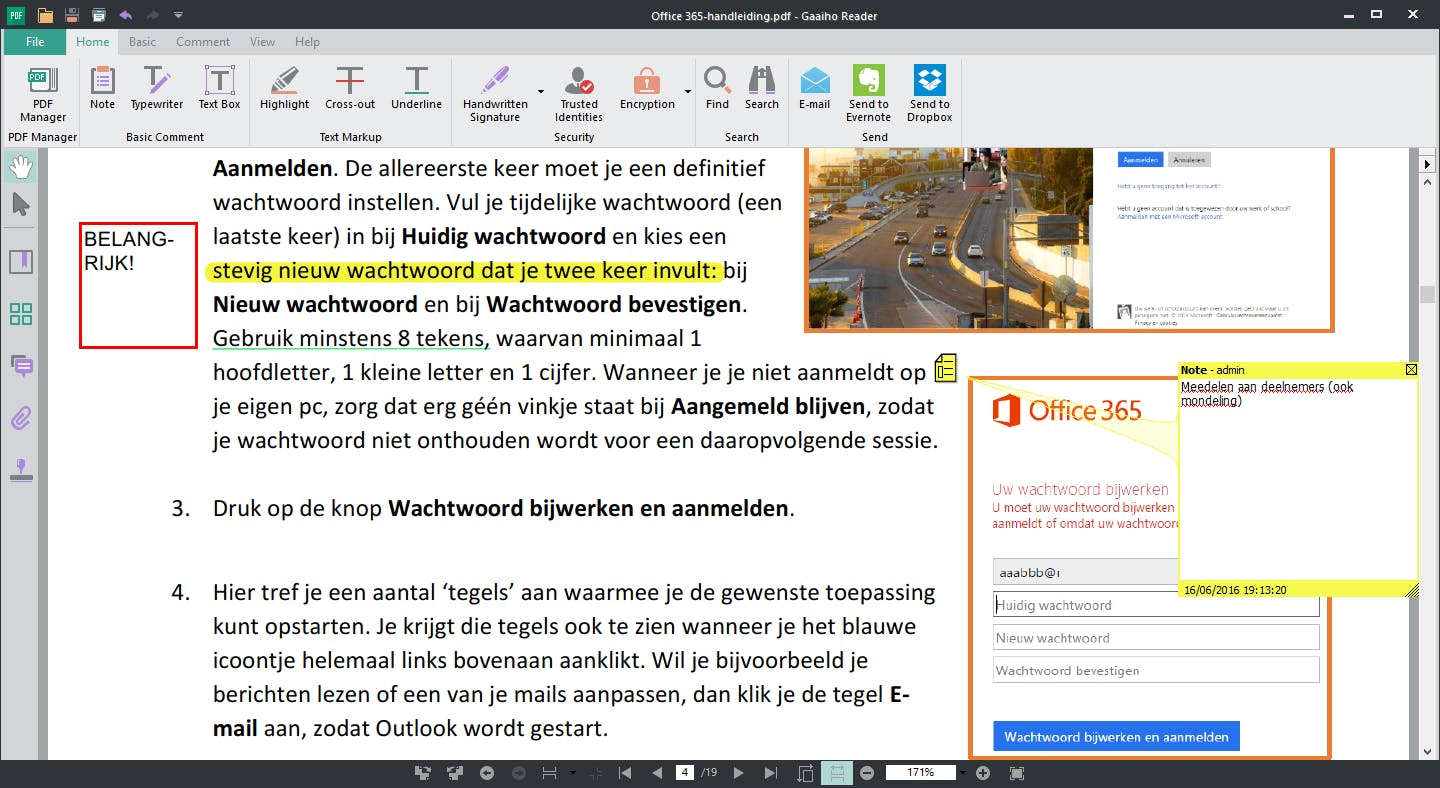Open the Customize Quick Access dropdown
Viewport: 1440px width, 788px height.
pos(178,15)
